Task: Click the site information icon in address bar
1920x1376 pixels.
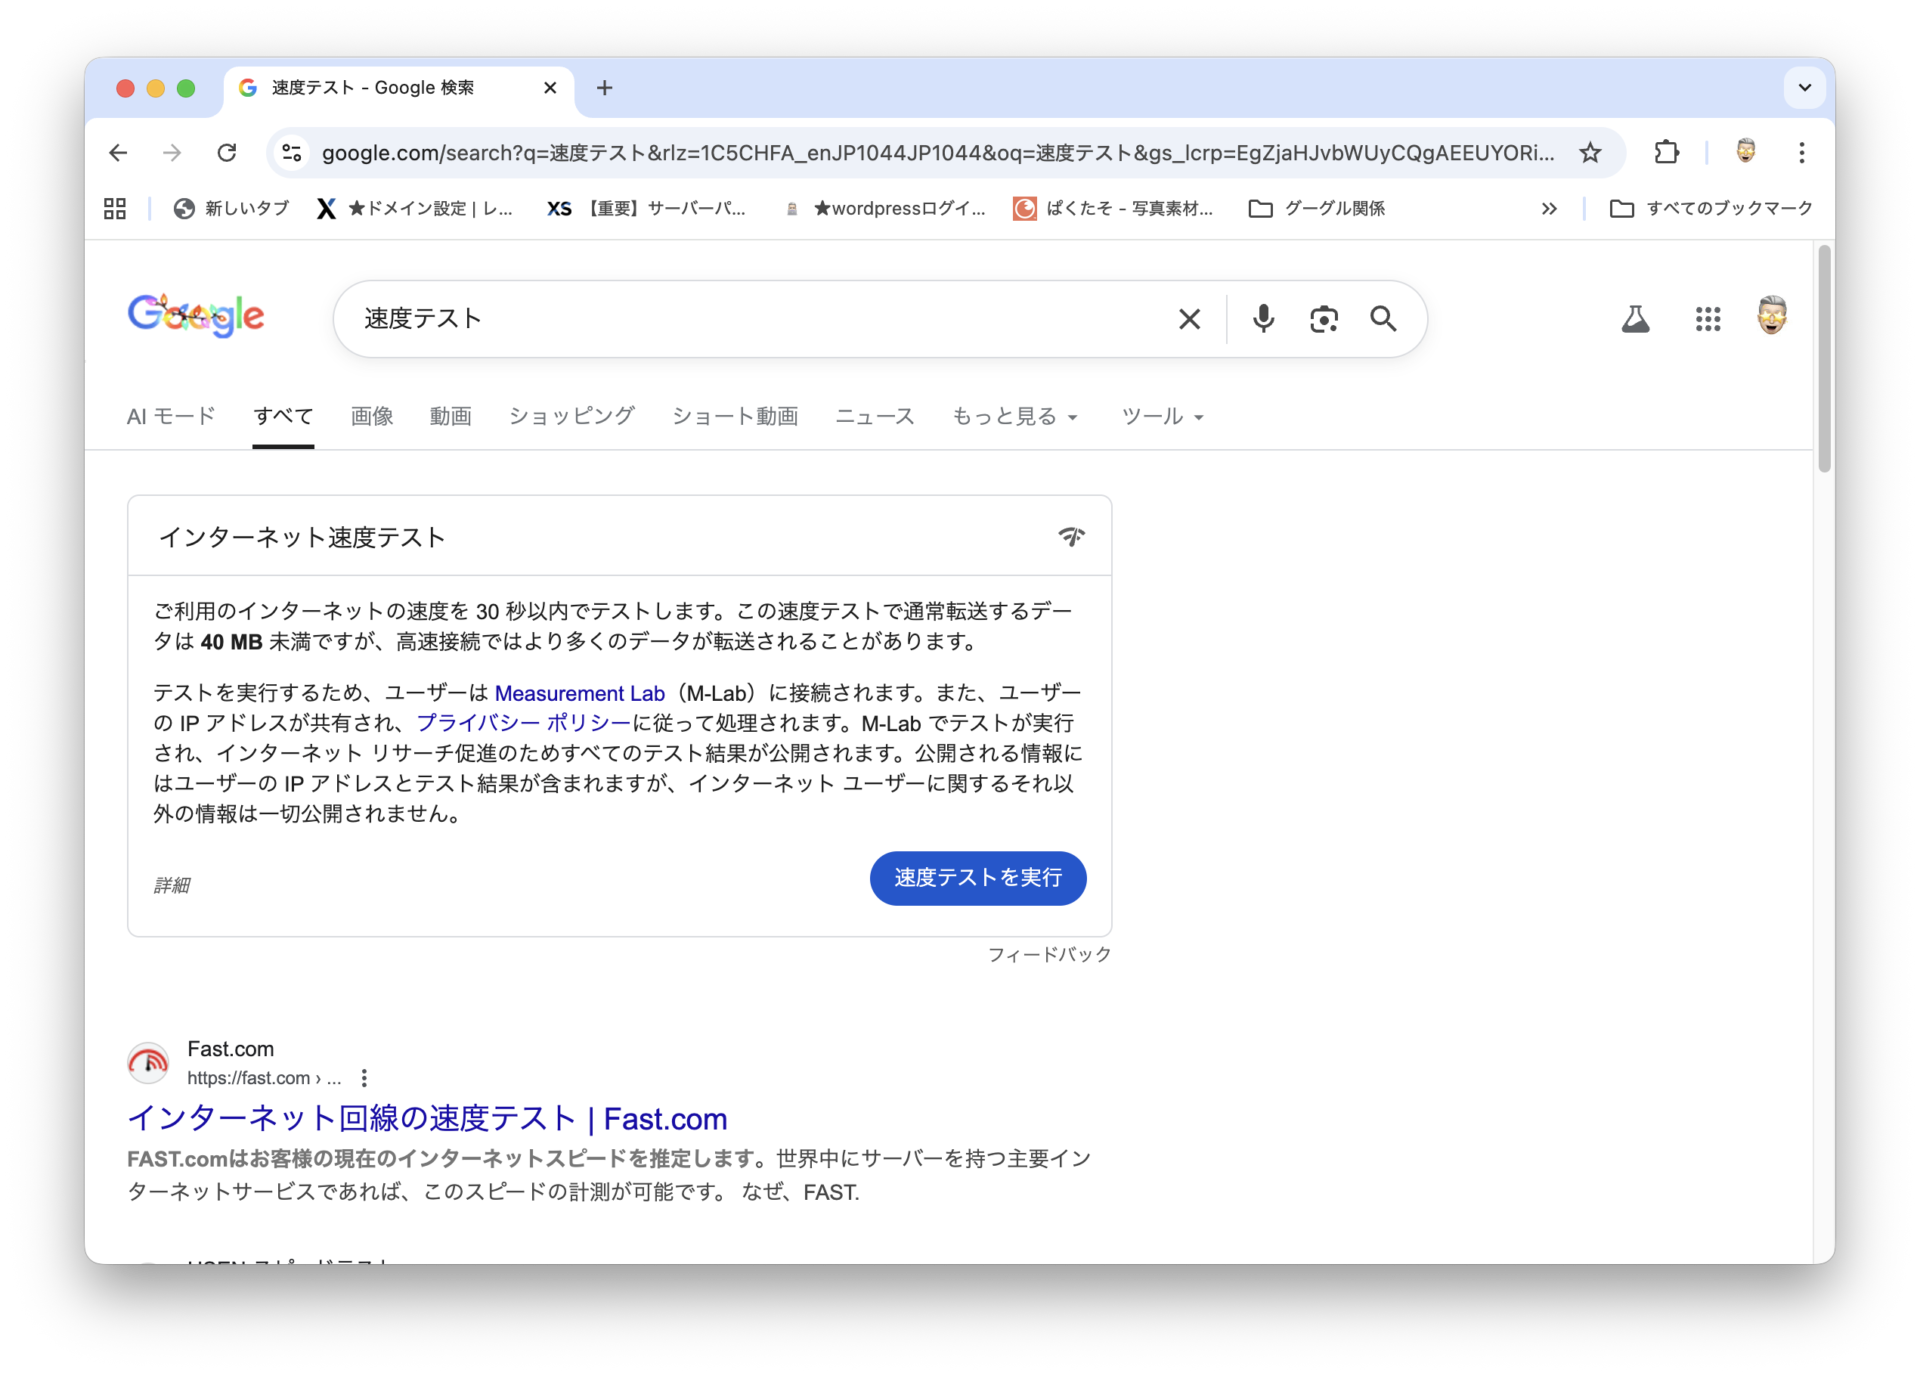Action: click(x=292, y=153)
